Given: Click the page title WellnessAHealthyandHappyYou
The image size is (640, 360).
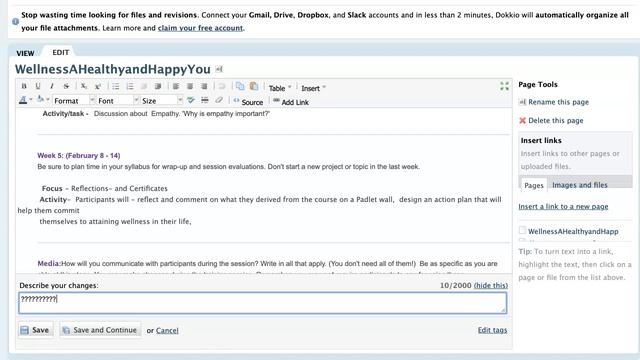Looking at the screenshot, I should (x=113, y=69).
